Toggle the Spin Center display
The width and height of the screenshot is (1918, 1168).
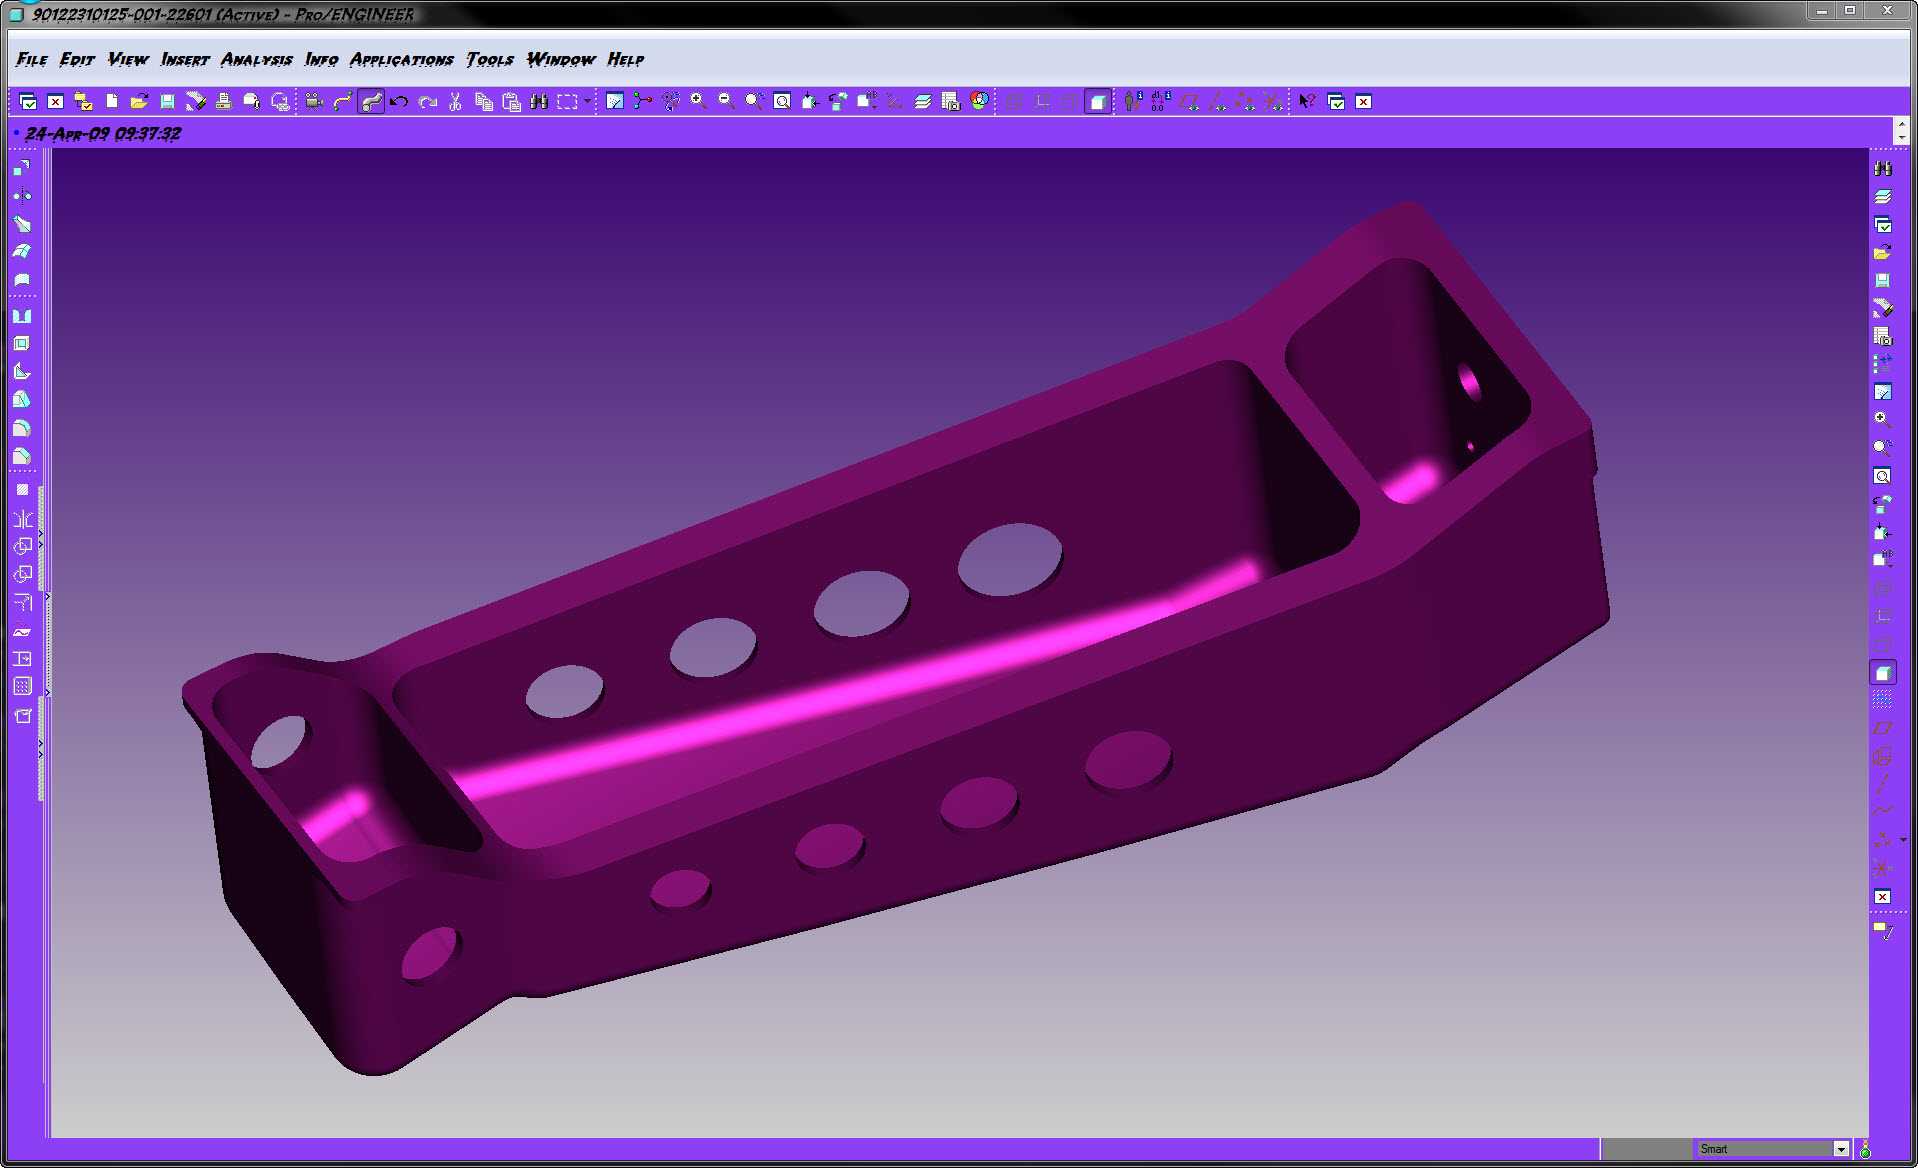(642, 101)
